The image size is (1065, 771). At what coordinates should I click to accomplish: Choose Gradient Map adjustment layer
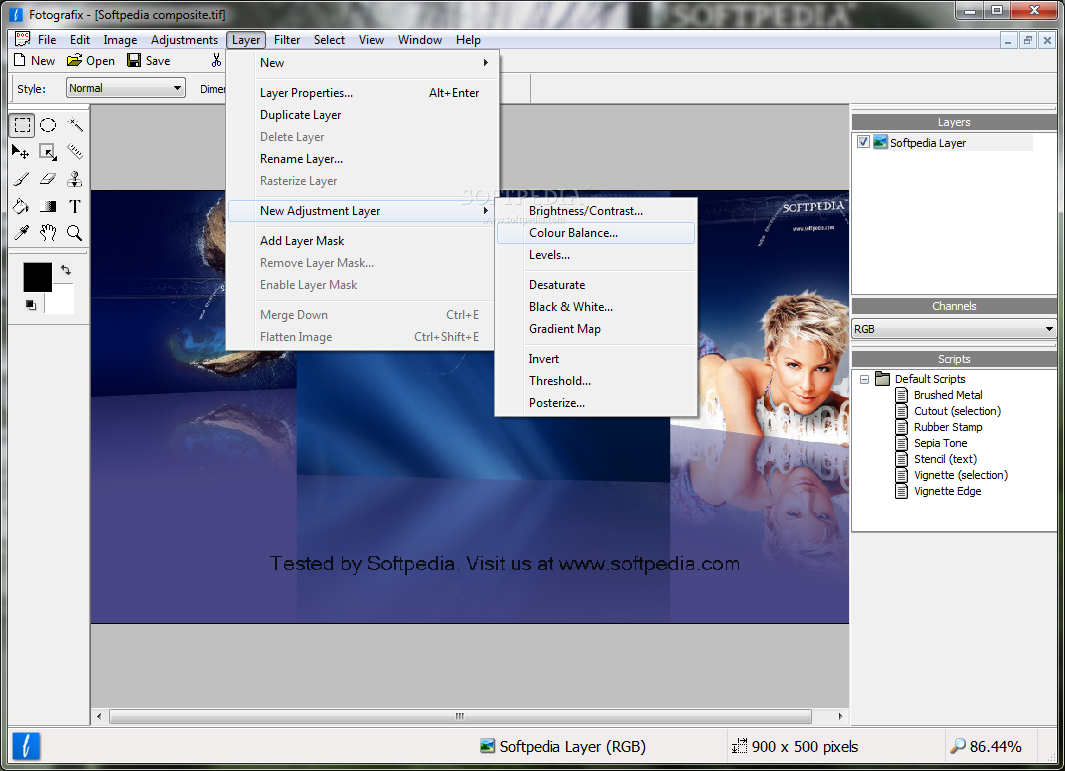pos(596,329)
